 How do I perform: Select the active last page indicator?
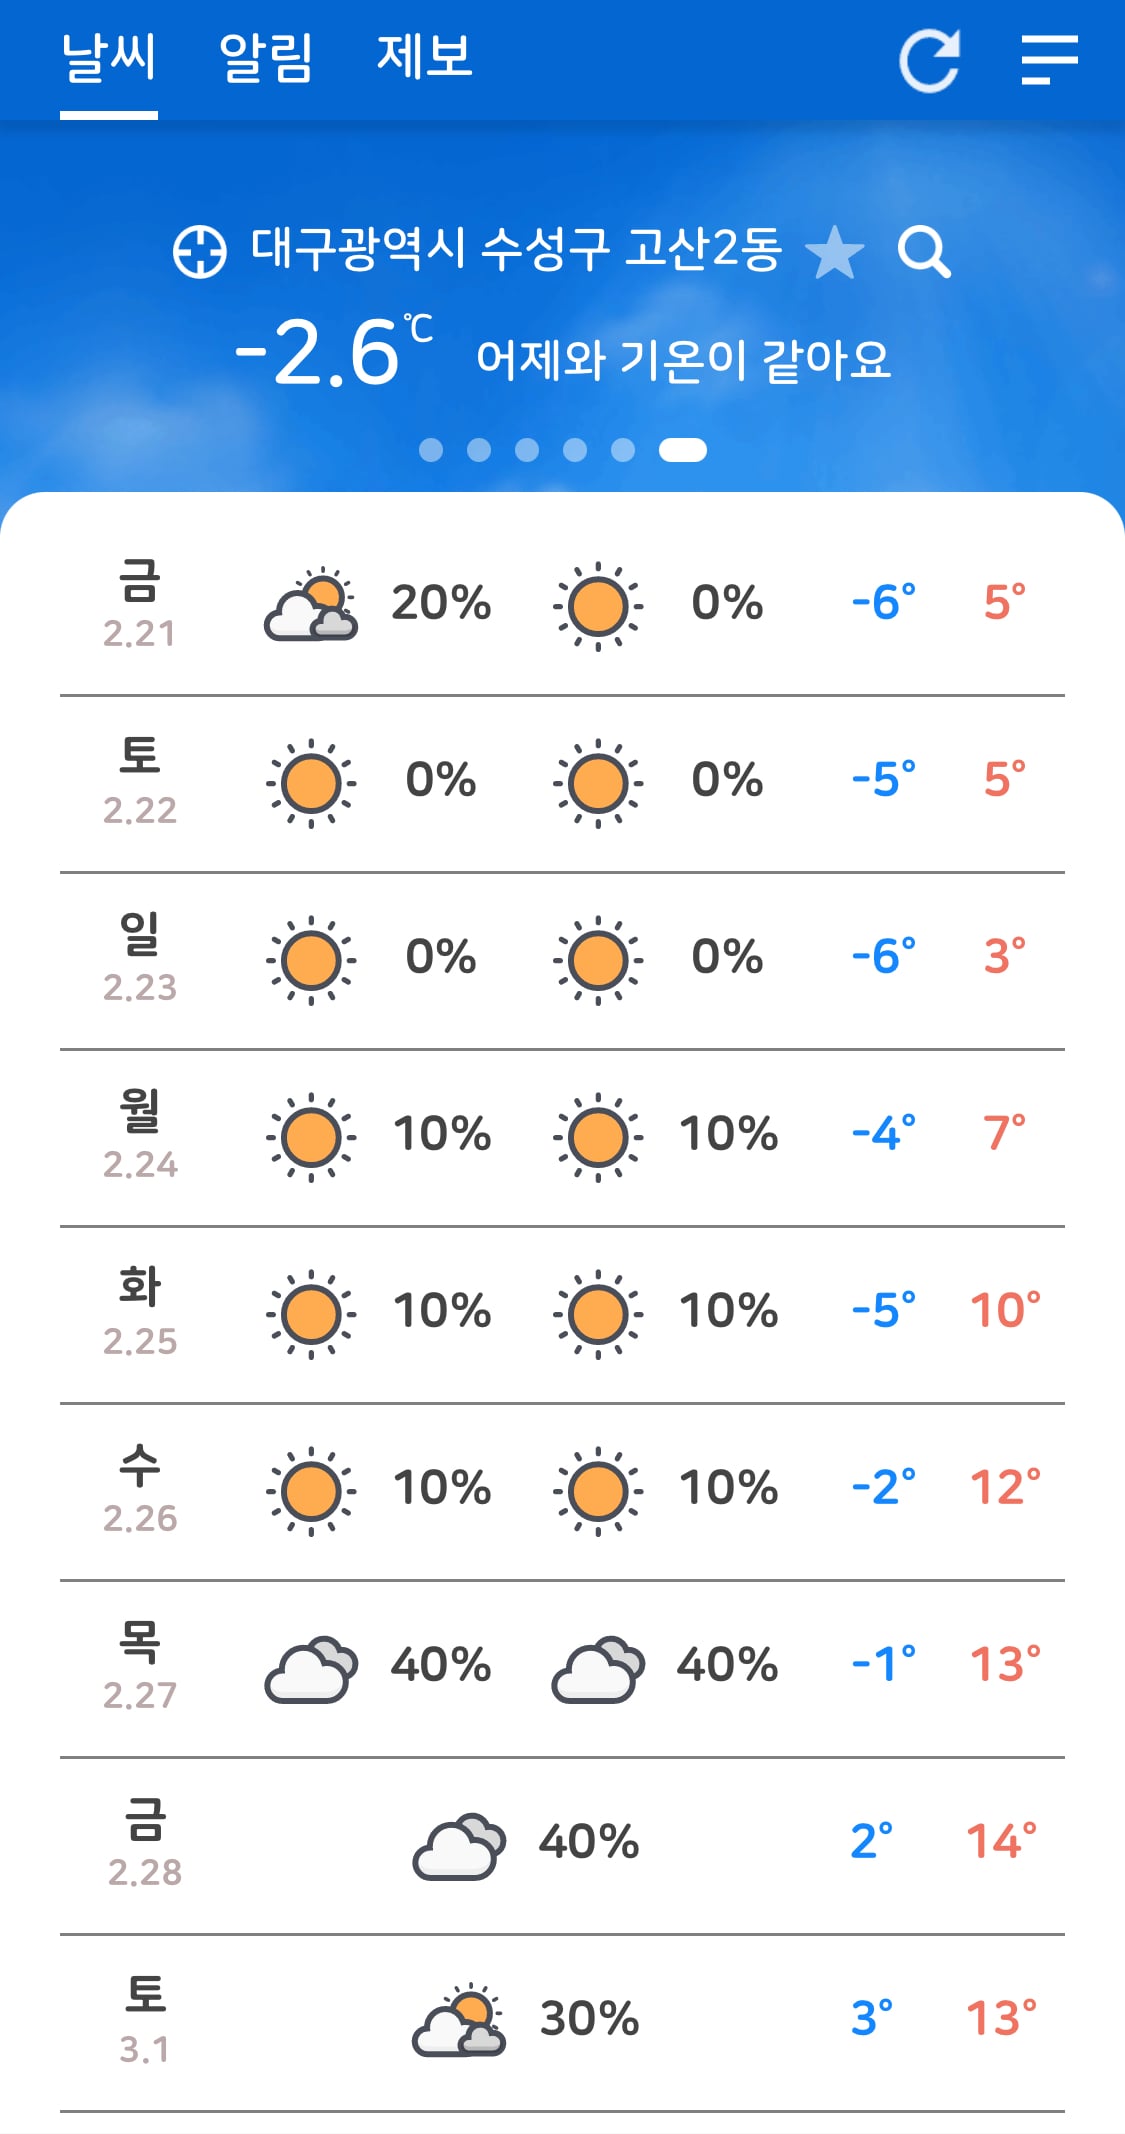[x=683, y=450]
